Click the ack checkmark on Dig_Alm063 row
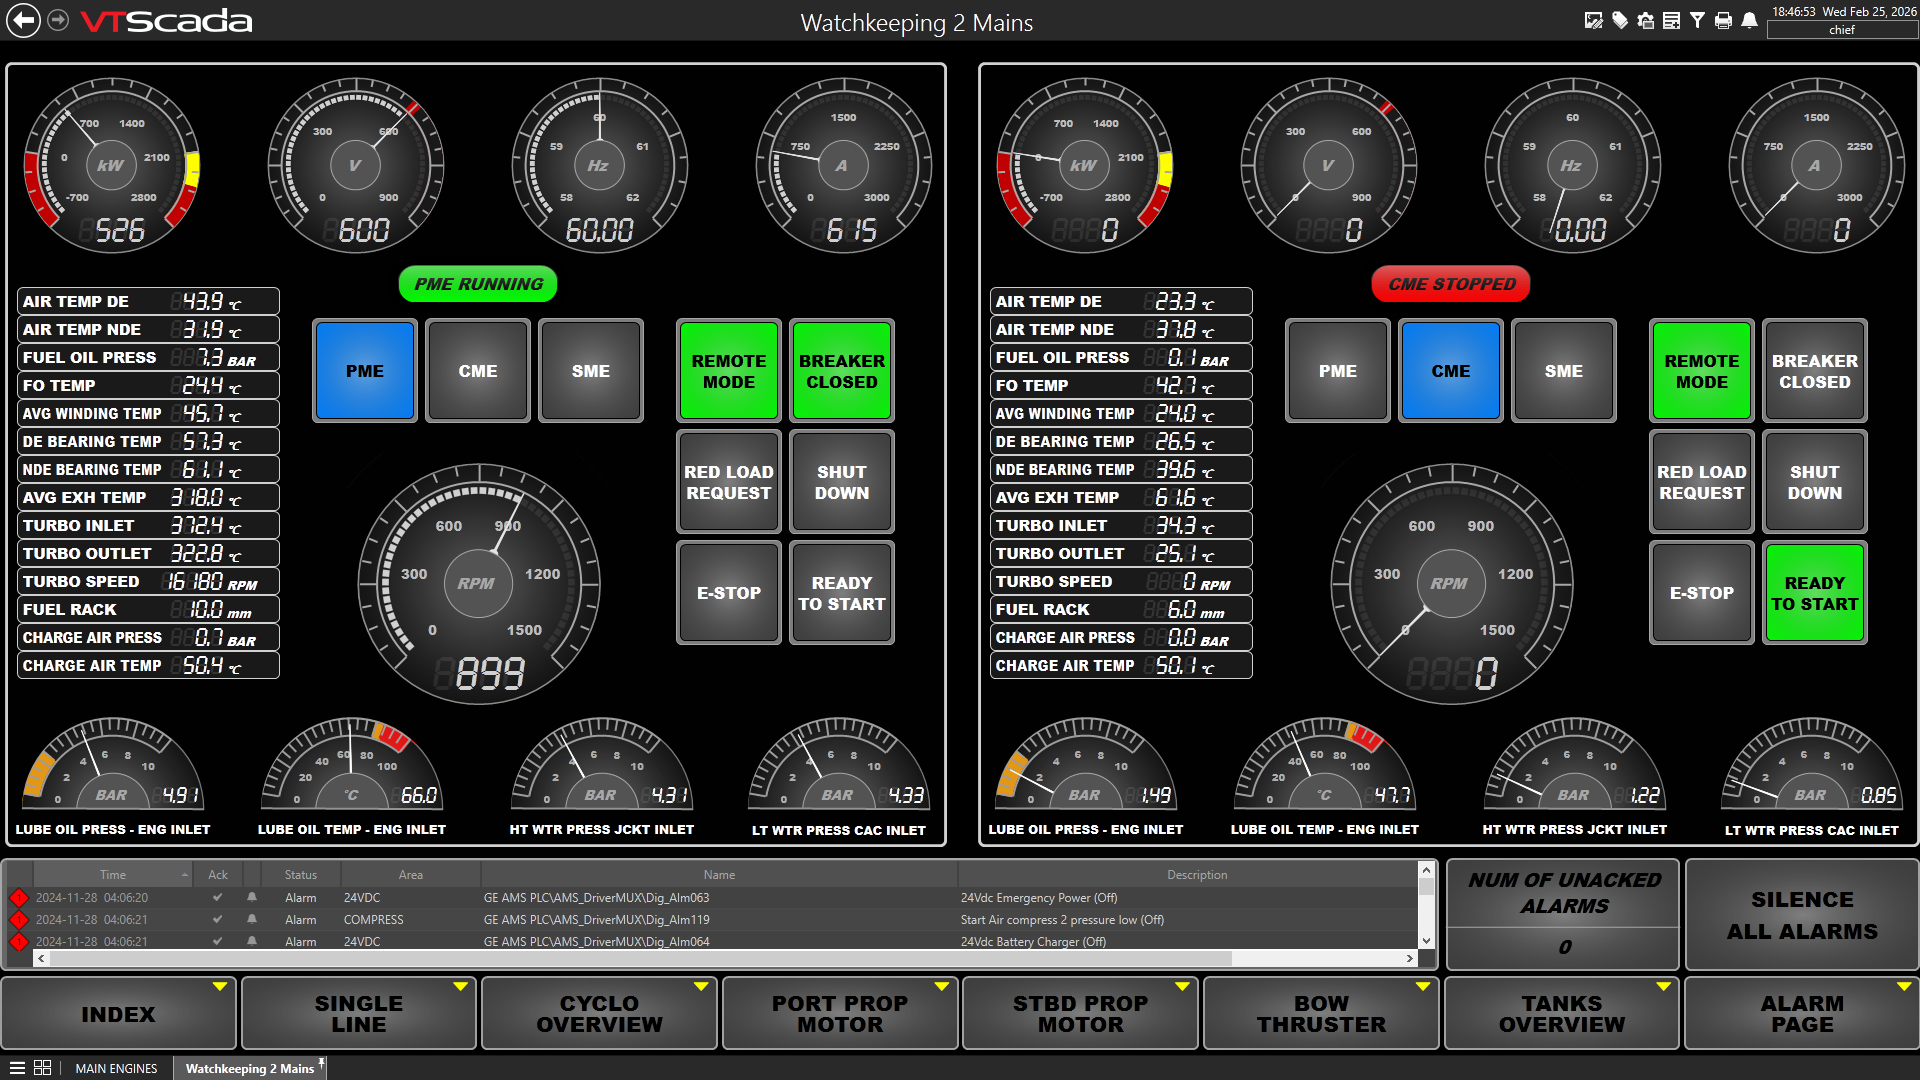1920x1080 pixels. (217, 898)
